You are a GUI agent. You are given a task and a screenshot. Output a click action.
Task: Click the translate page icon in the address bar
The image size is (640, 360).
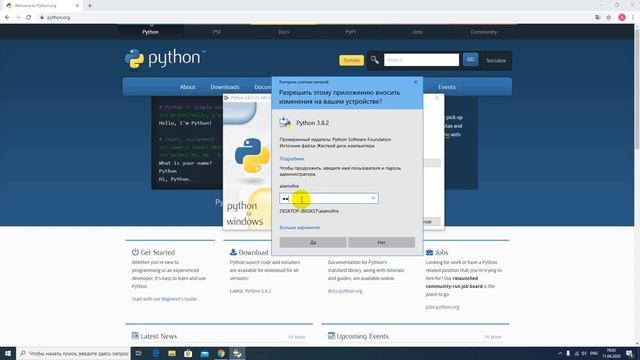[x=598, y=18]
